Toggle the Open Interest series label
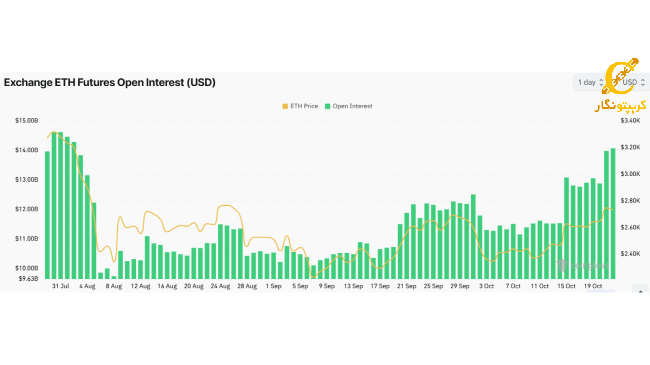The image size is (650, 365). coord(352,106)
